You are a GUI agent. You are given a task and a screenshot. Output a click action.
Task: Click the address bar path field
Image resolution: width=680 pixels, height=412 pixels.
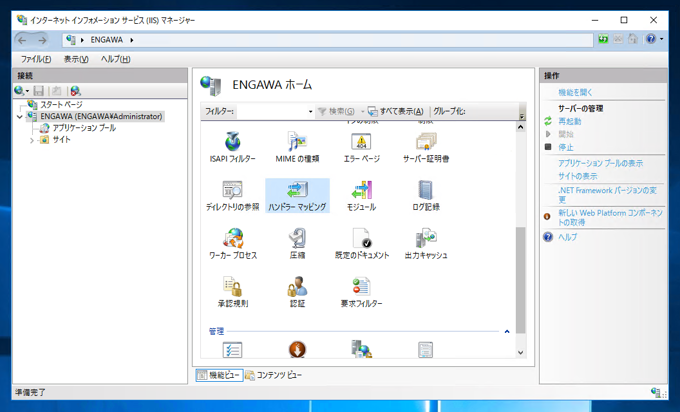click(328, 40)
